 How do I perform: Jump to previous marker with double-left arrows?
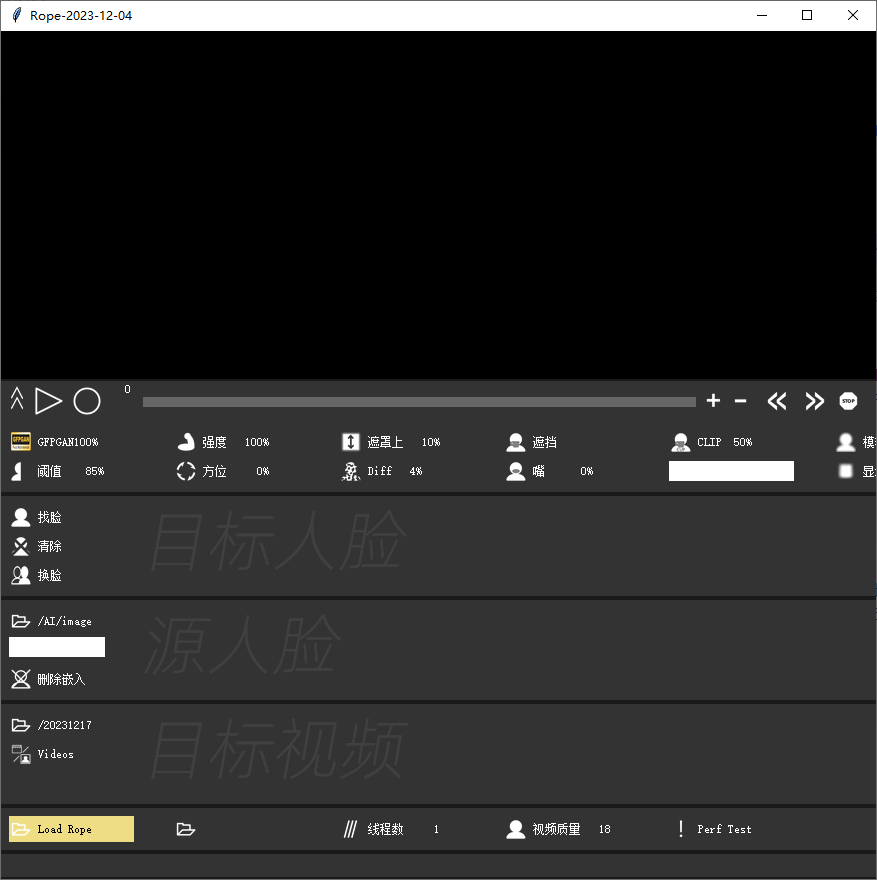777,401
